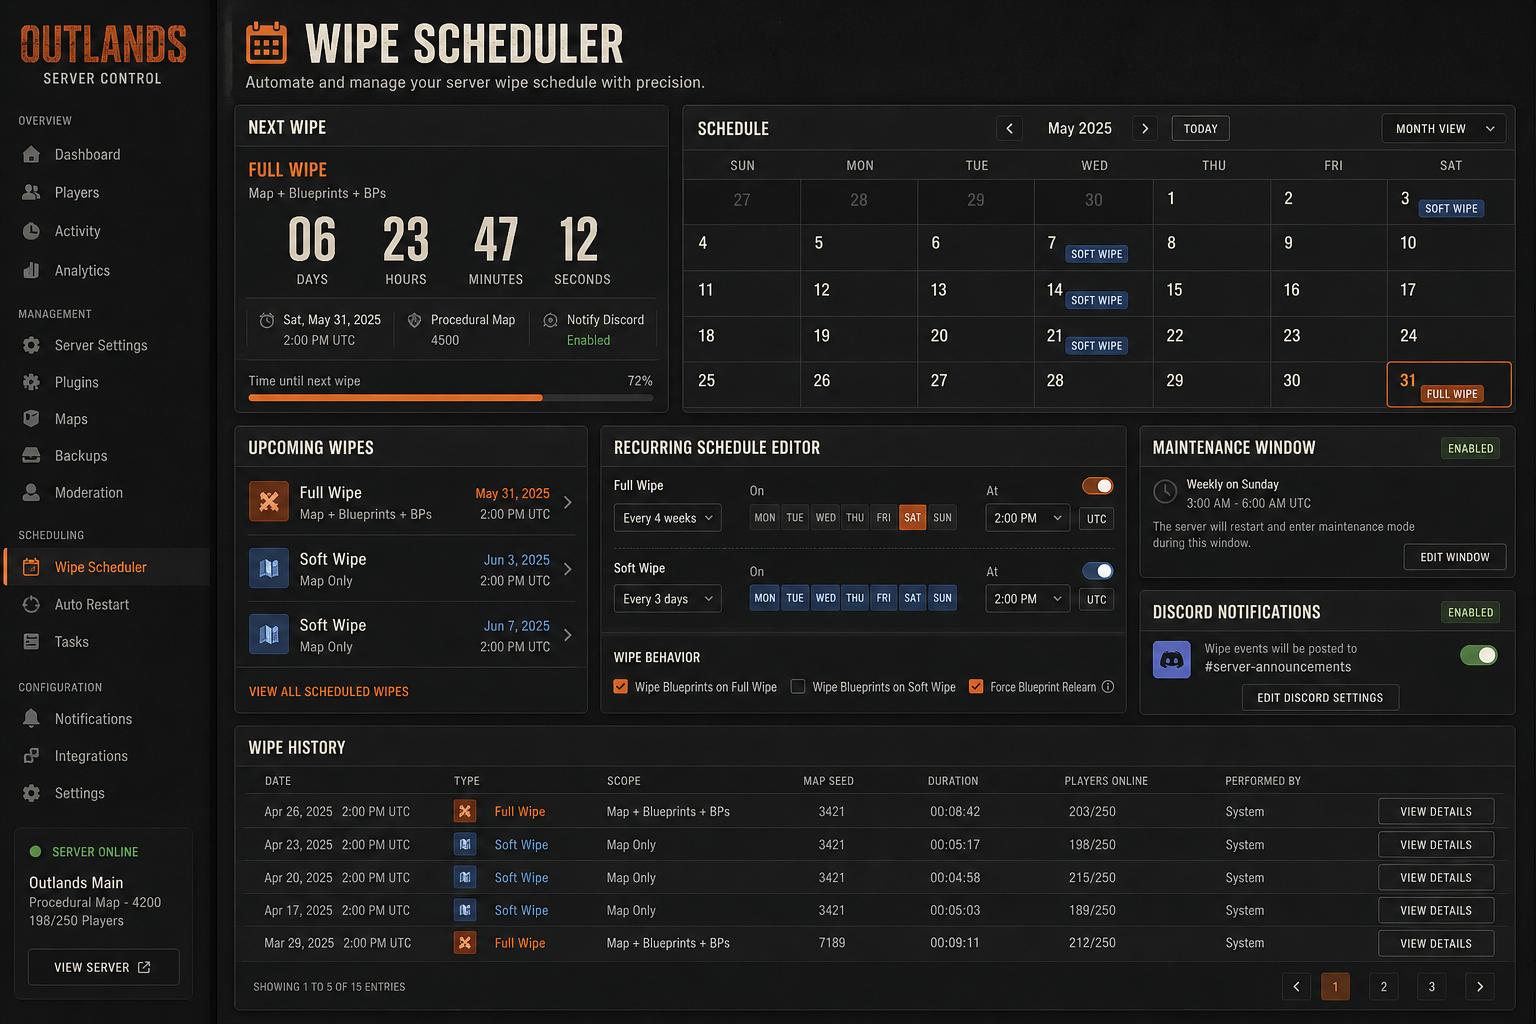The image size is (1536, 1024).
Task: Open the Every 4 weeks dropdown
Action: pos(667,518)
